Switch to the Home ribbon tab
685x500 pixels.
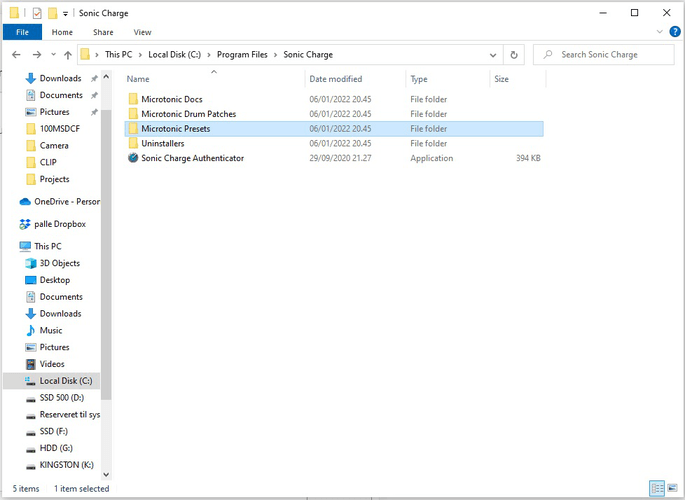pos(62,32)
